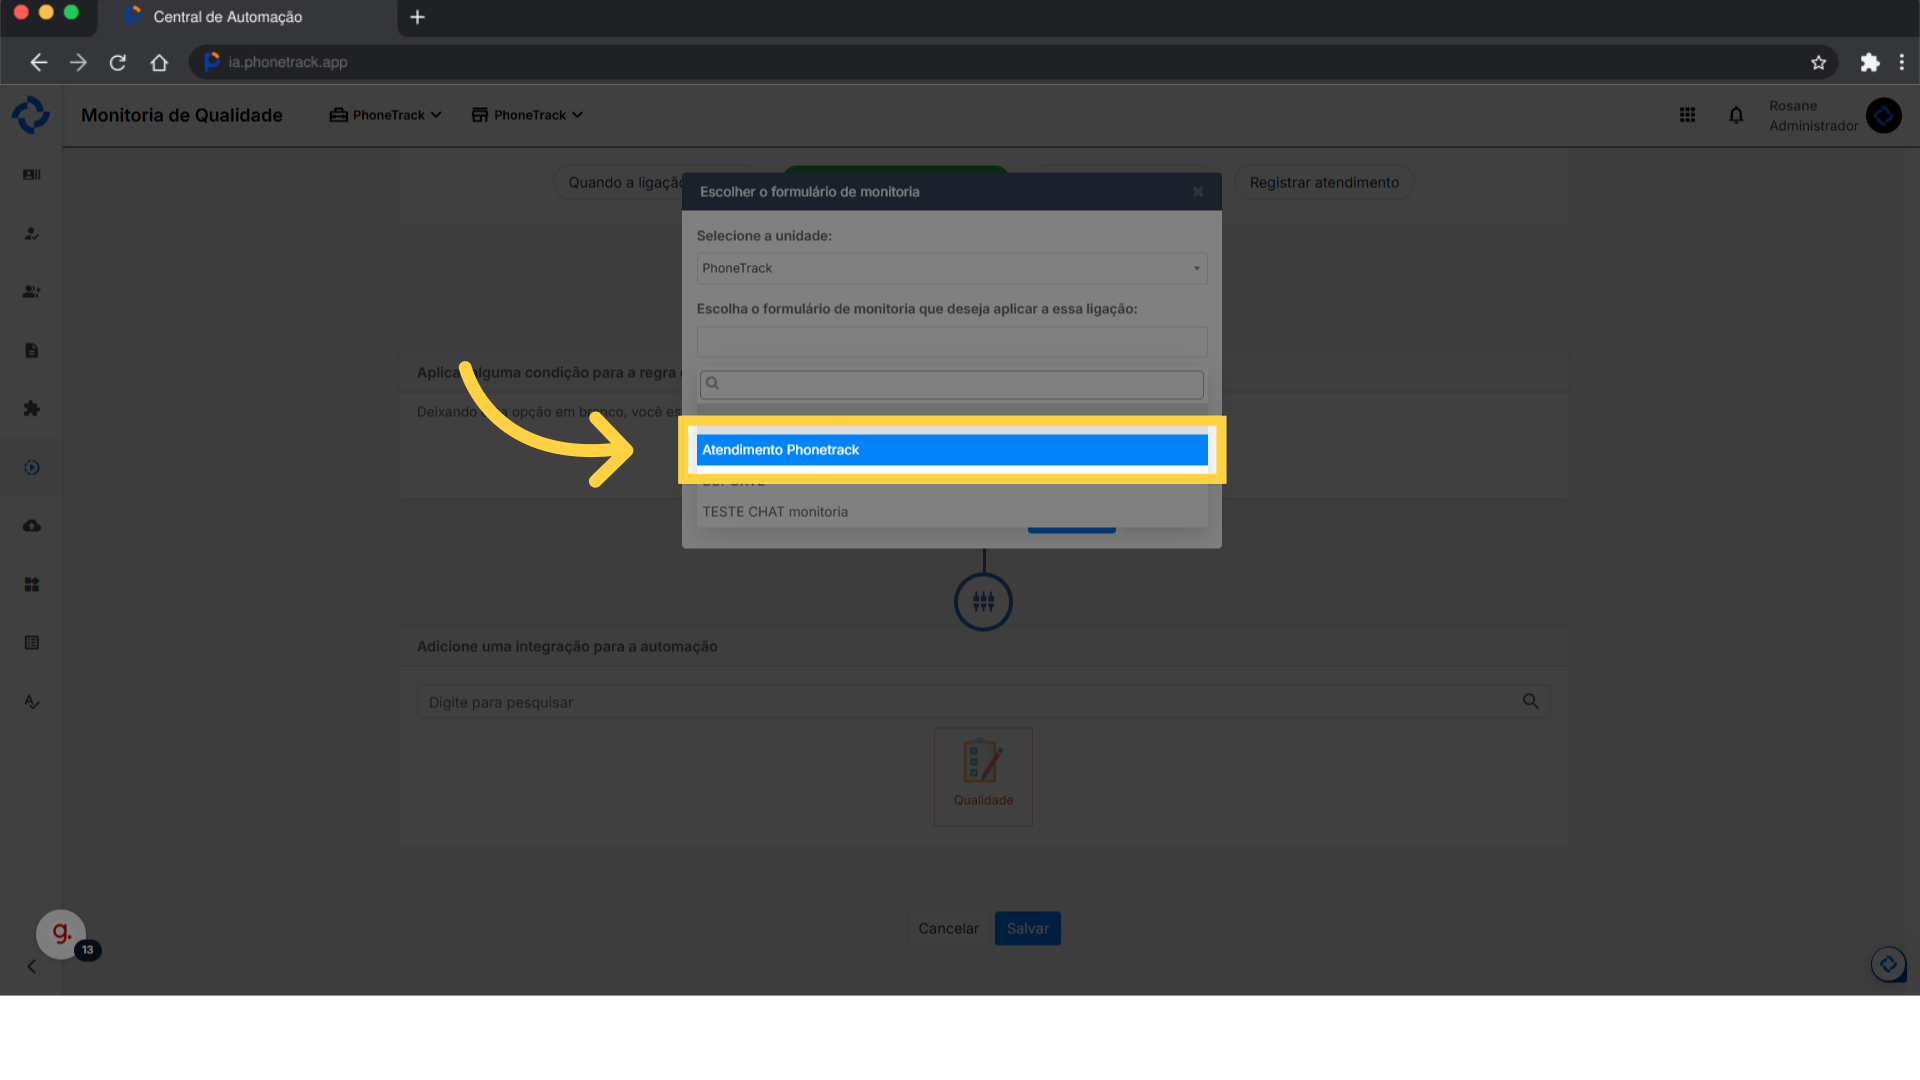Image resolution: width=1920 pixels, height=1080 pixels.
Task: Click the monitoring form selection field
Action: [x=952, y=342]
